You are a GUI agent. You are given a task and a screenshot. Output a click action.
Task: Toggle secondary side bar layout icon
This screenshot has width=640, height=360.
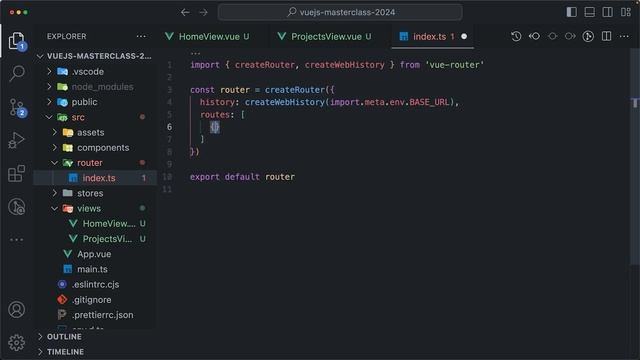(607, 12)
